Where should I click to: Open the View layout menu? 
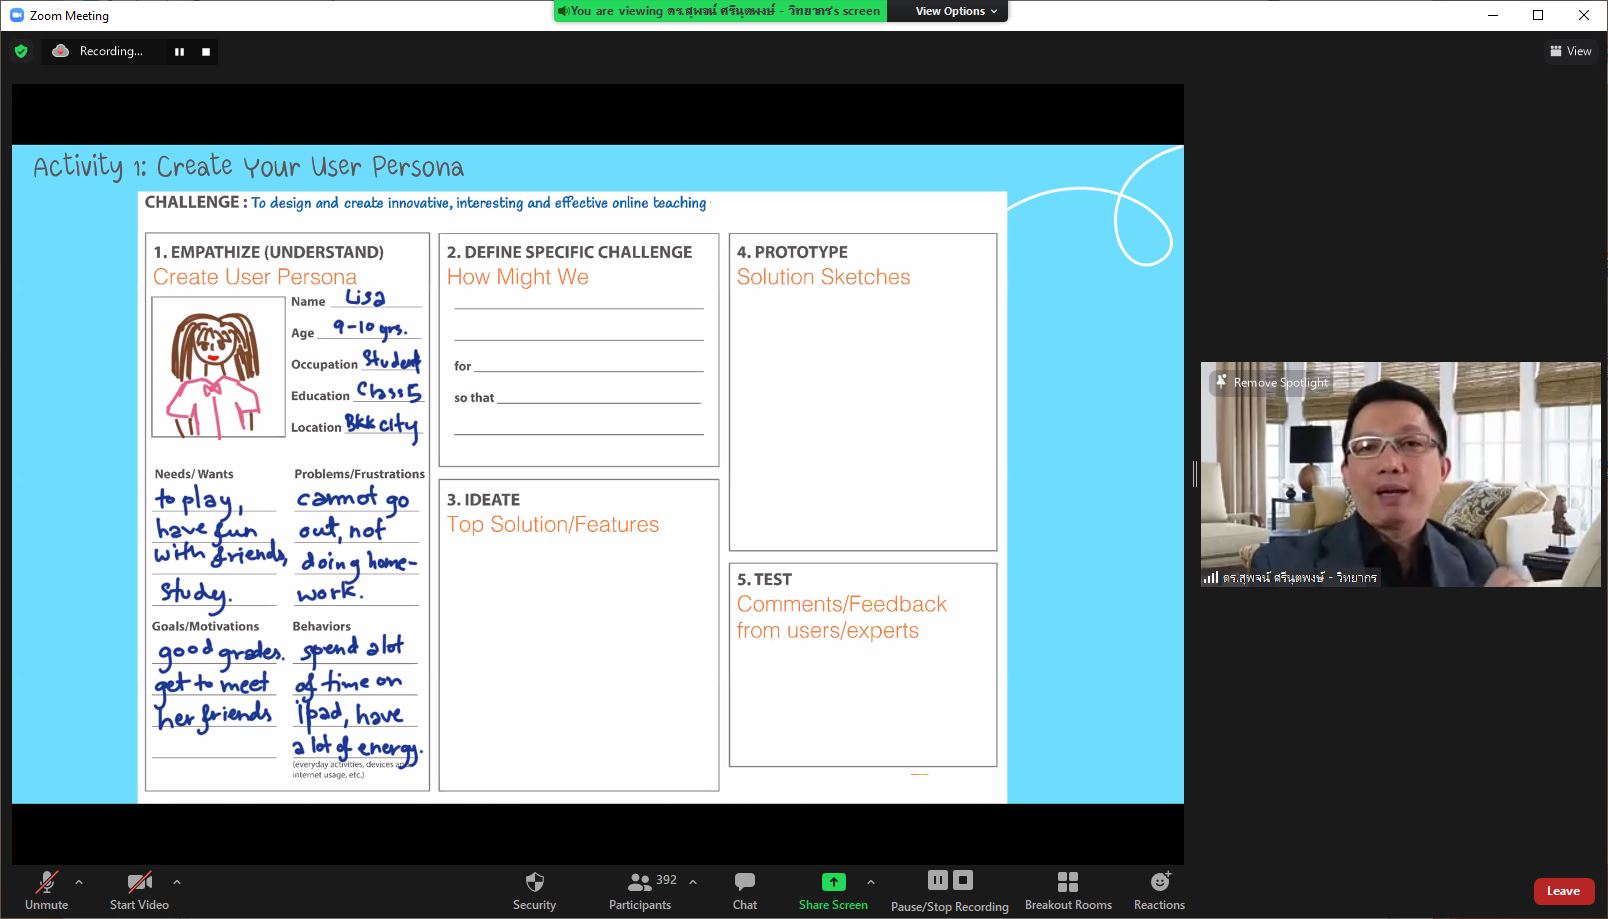point(1570,51)
